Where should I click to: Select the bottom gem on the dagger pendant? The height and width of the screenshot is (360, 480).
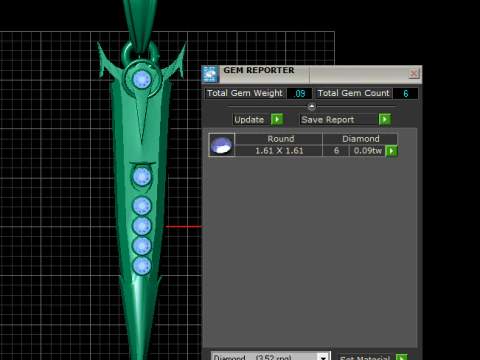coord(142,266)
